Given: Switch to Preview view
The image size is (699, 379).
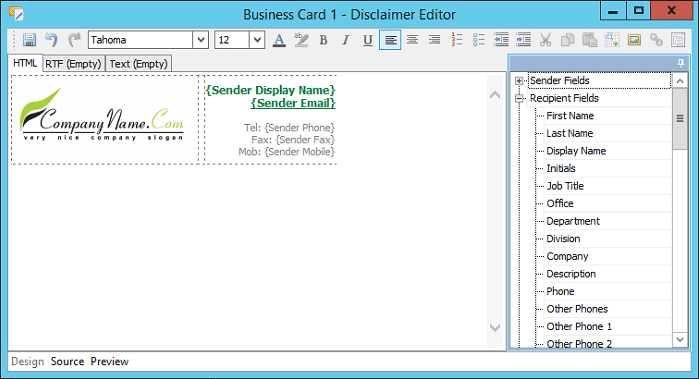Looking at the screenshot, I should (110, 362).
